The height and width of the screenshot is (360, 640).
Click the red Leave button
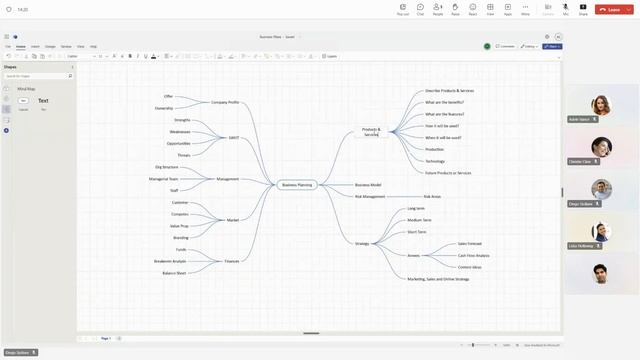610,9
